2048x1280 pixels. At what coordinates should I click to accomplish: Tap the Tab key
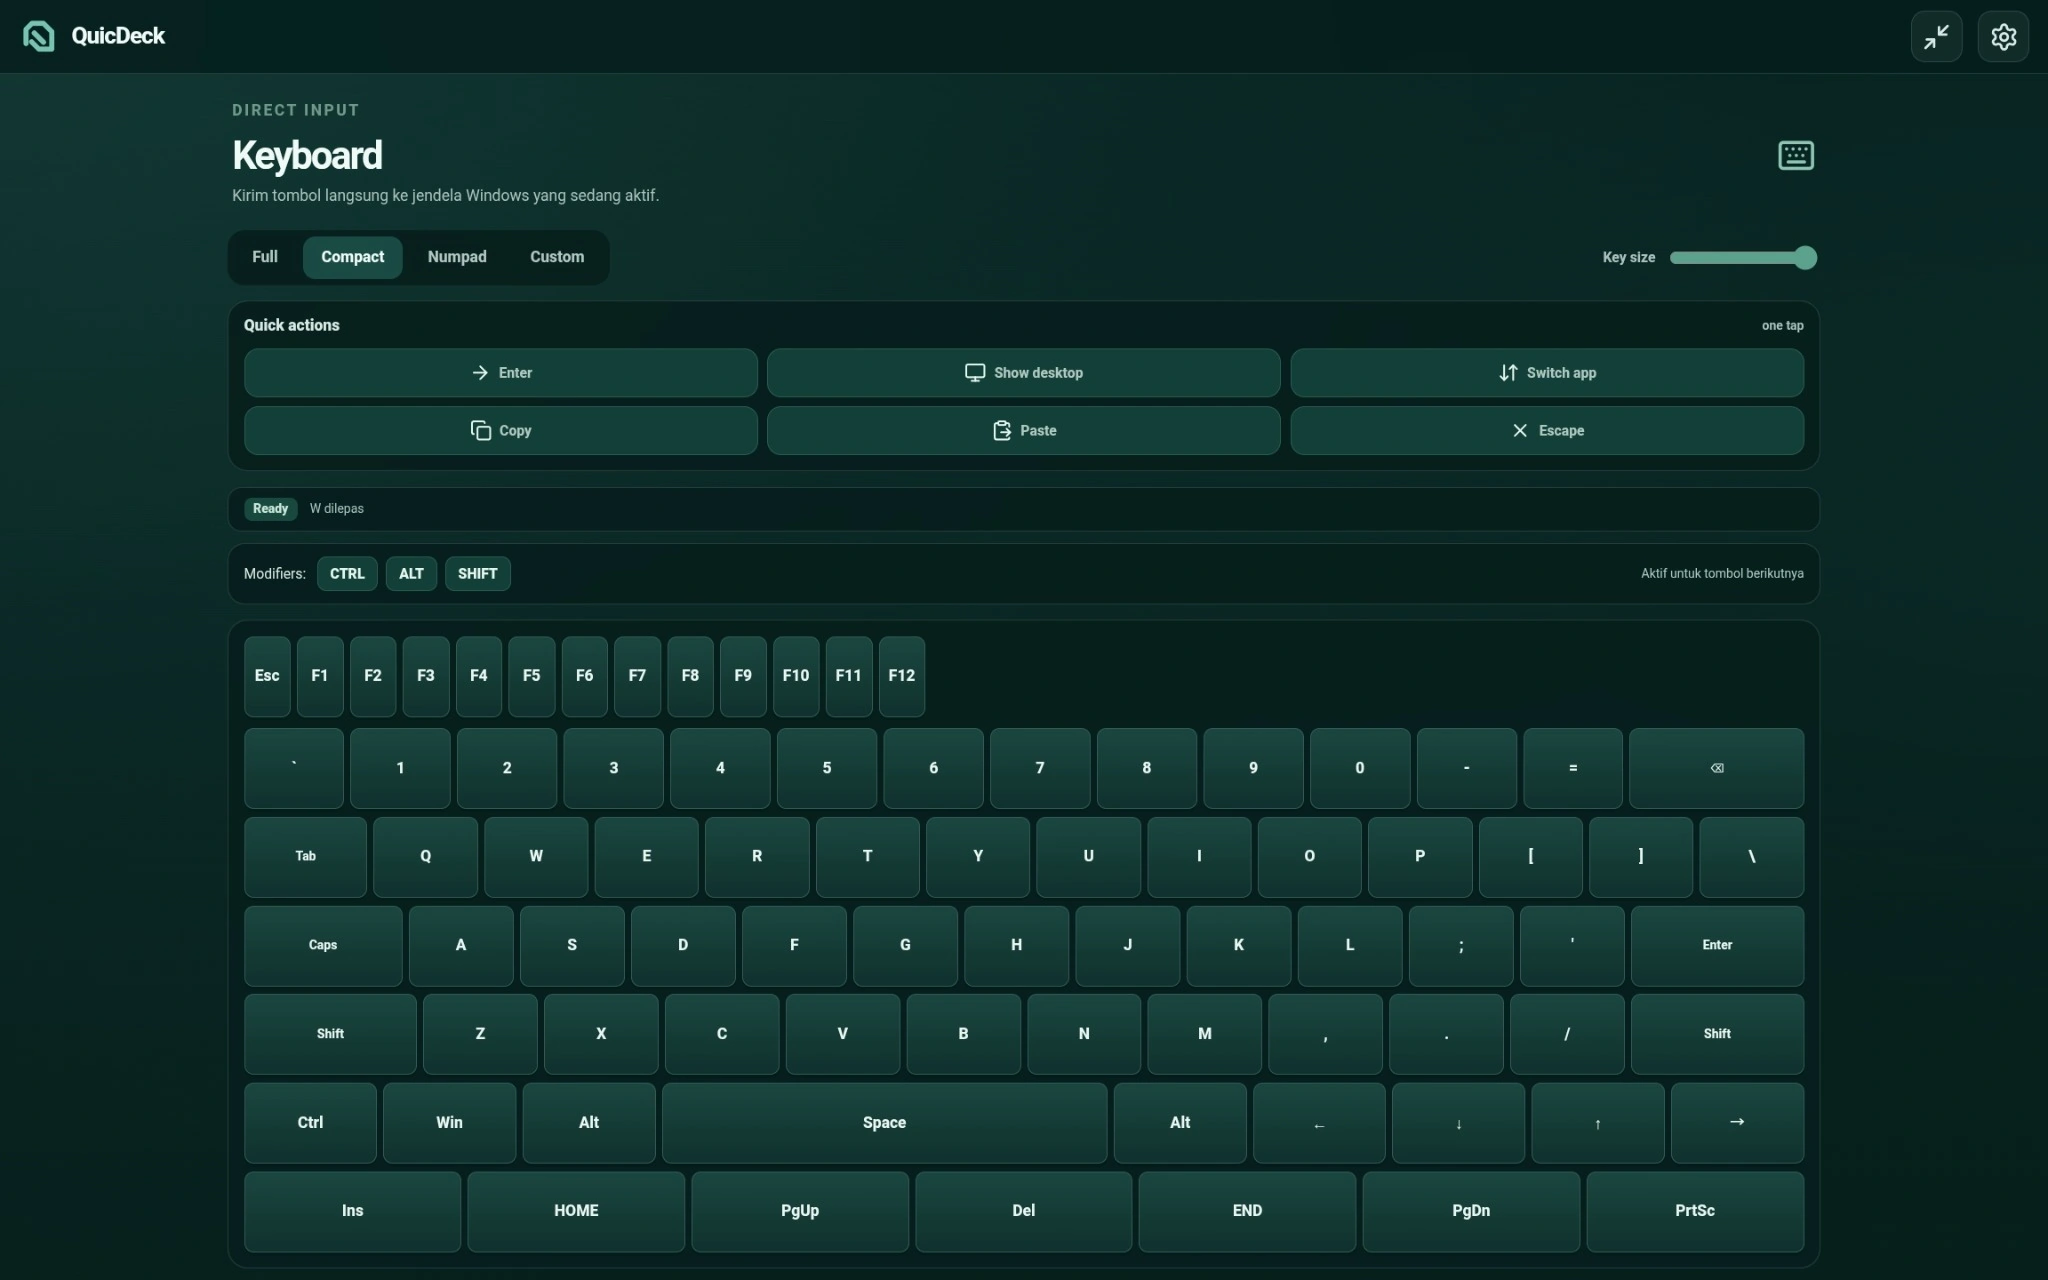[305, 857]
